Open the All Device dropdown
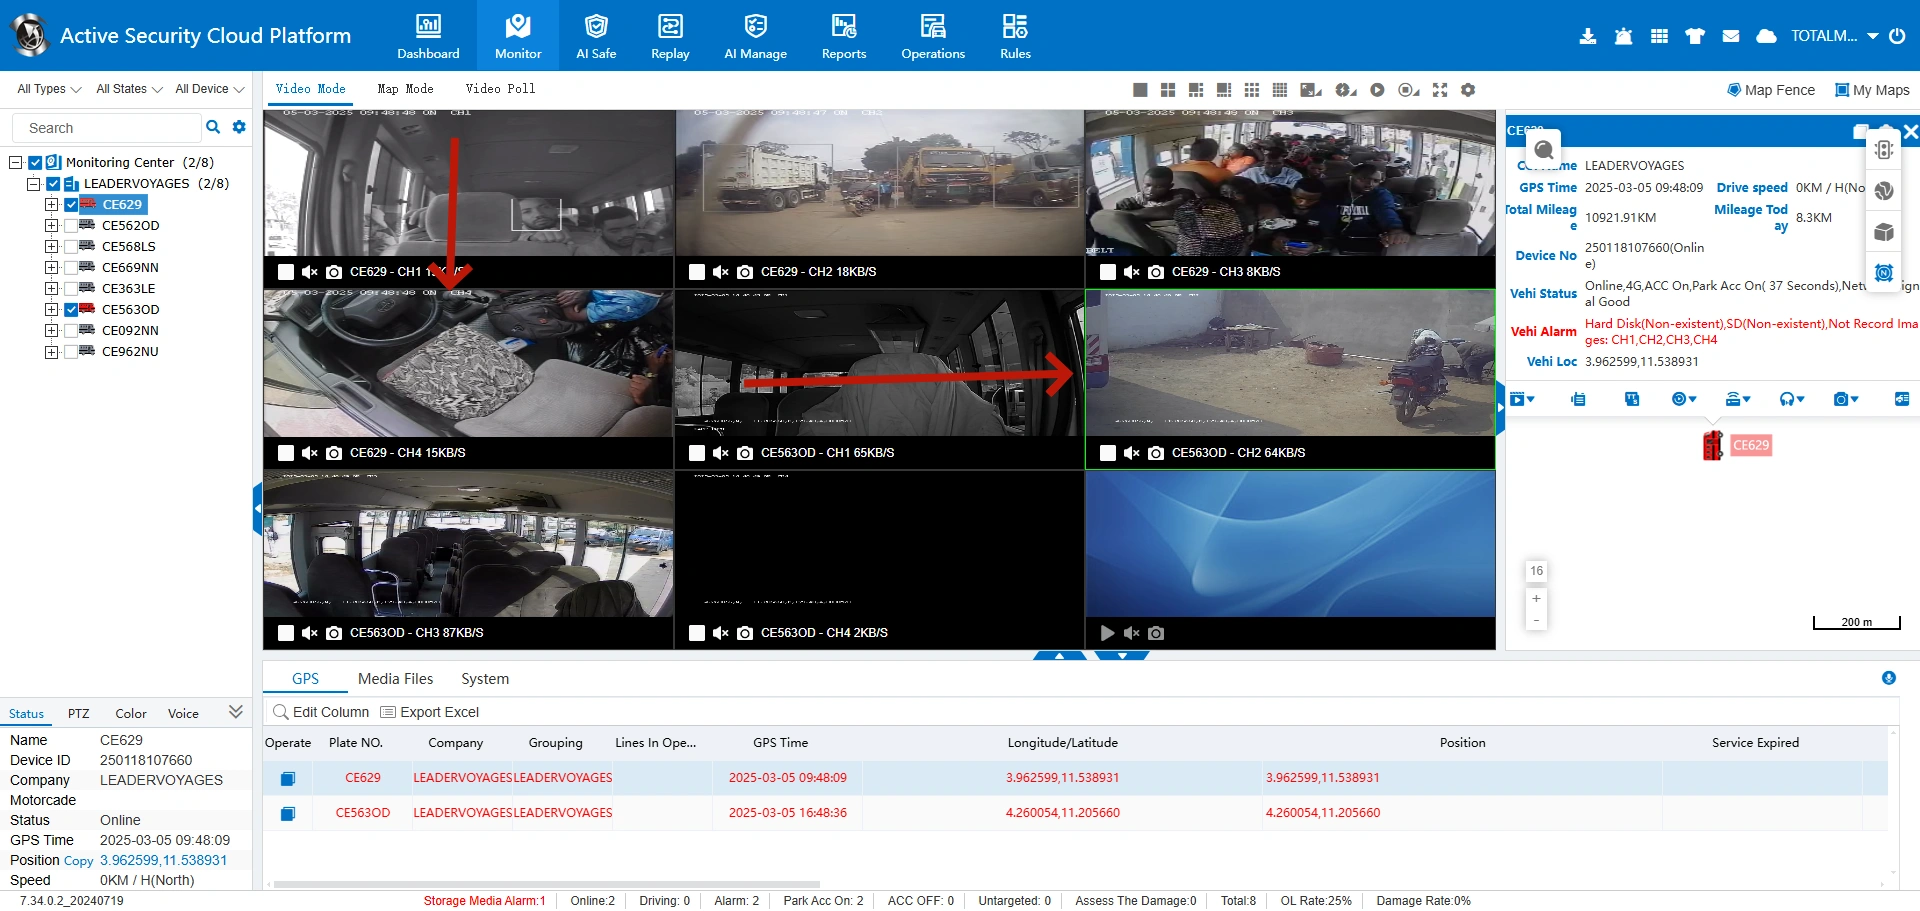The width and height of the screenshot is (1920, 911). (209, 89)
